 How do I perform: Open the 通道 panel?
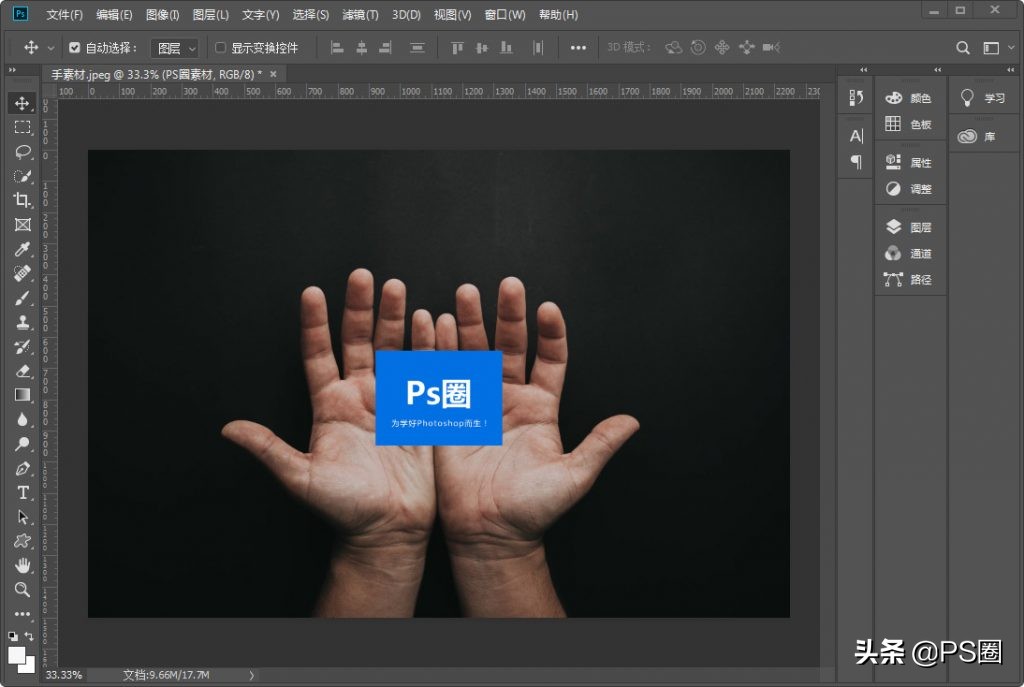tap(908, 253)
